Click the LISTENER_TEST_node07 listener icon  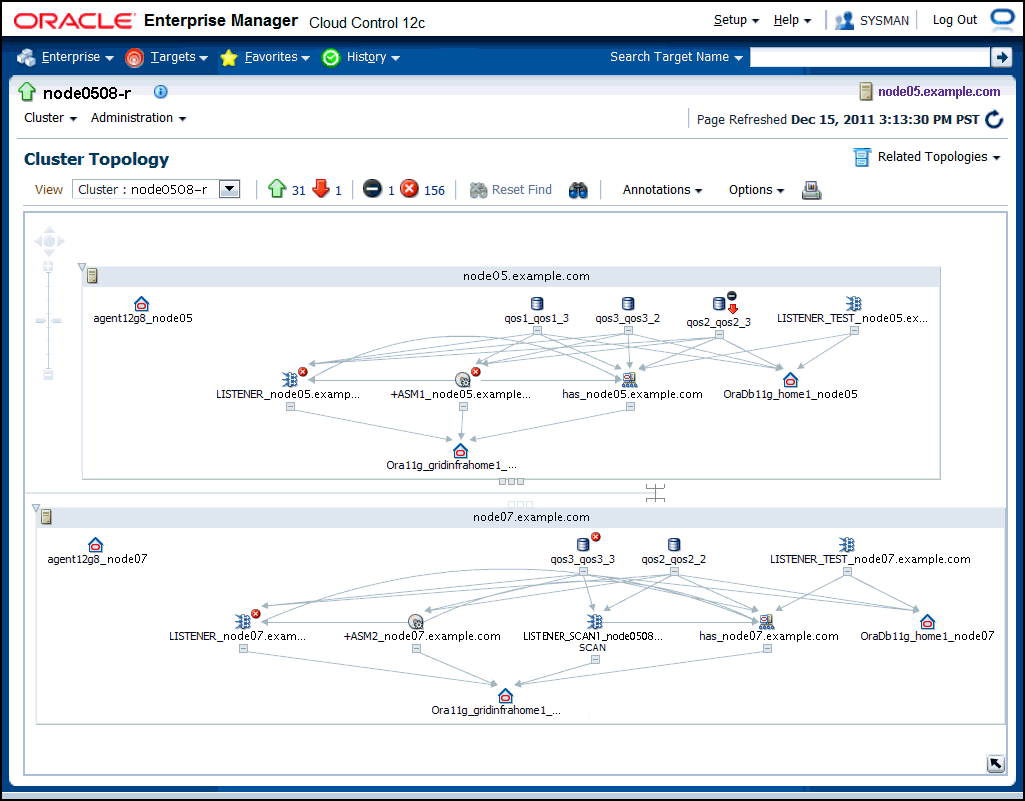click(847, 544)
